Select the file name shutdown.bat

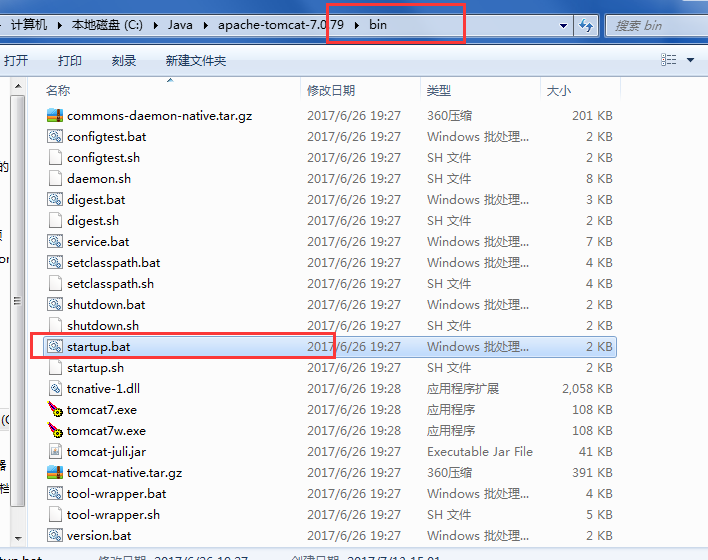tap(106, 305)
